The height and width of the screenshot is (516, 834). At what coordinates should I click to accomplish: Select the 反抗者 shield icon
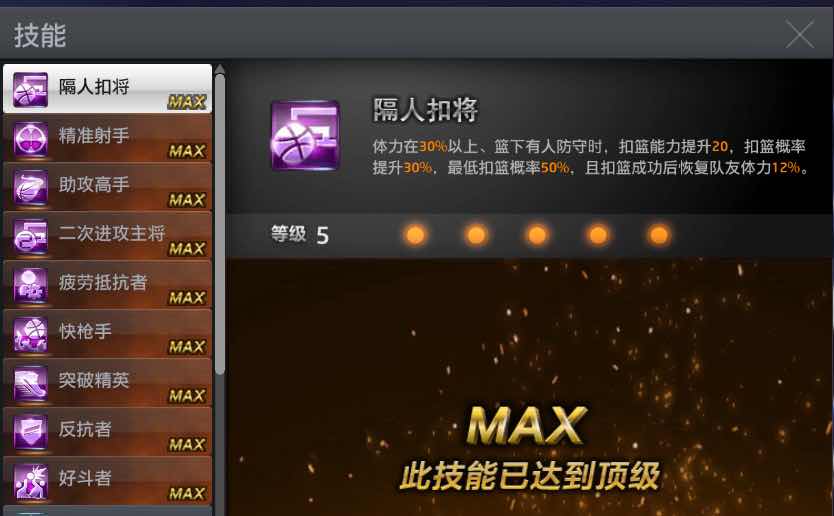coord(30,432)
